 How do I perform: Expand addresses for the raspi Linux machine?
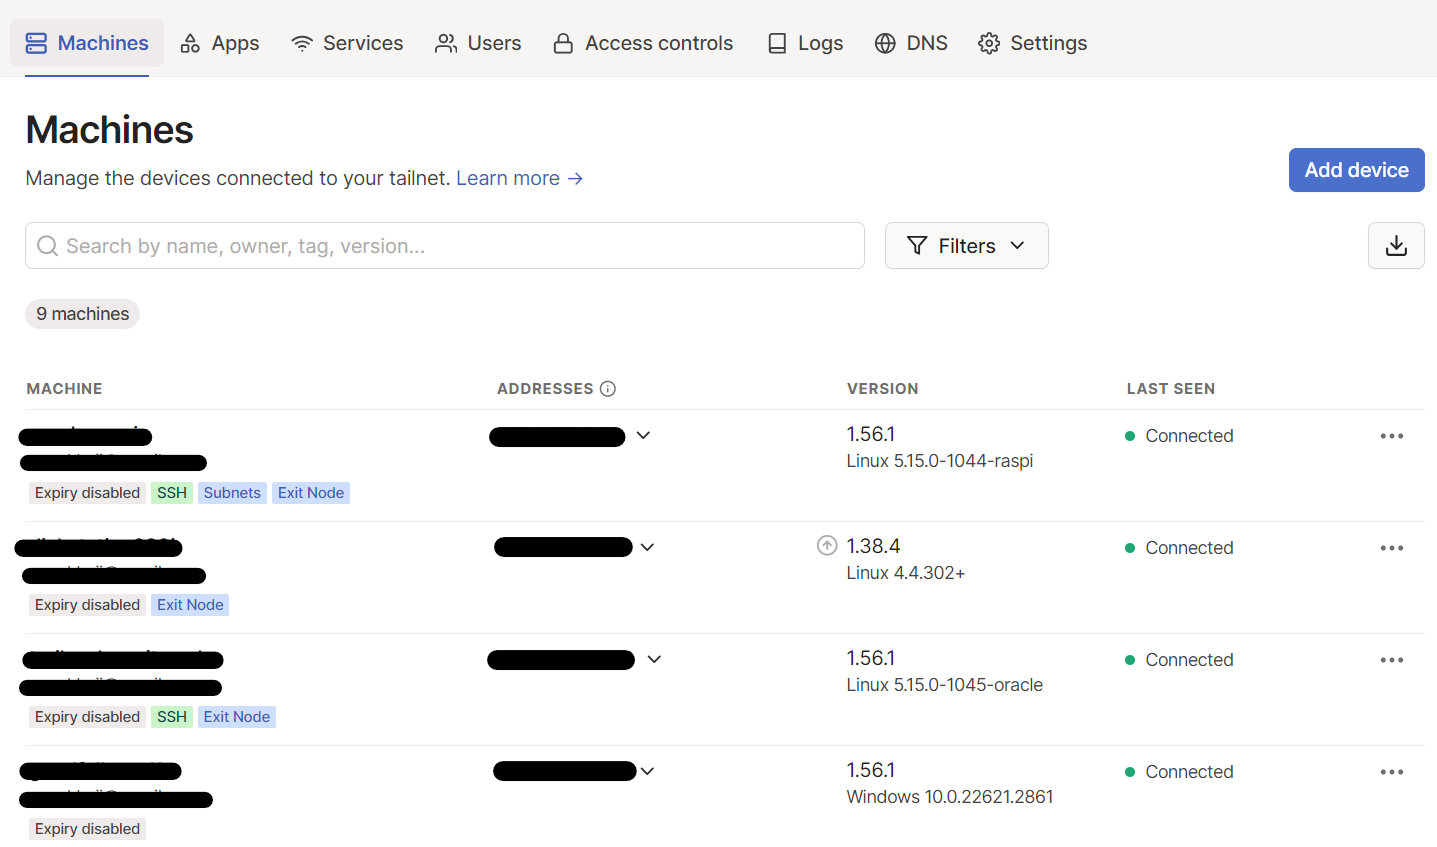[x=643, y=435]
